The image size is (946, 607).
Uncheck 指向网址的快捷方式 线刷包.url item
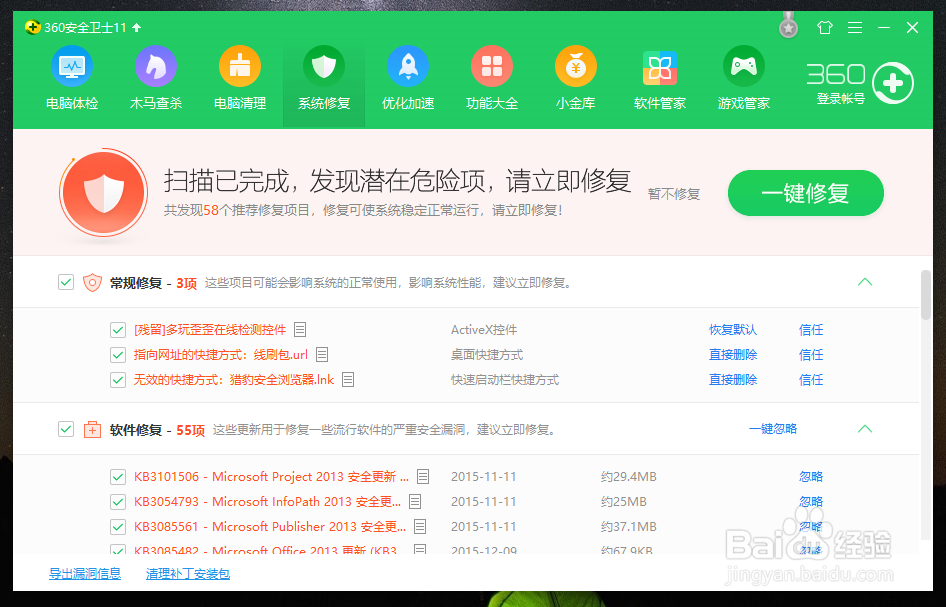[x=118, y=355]
